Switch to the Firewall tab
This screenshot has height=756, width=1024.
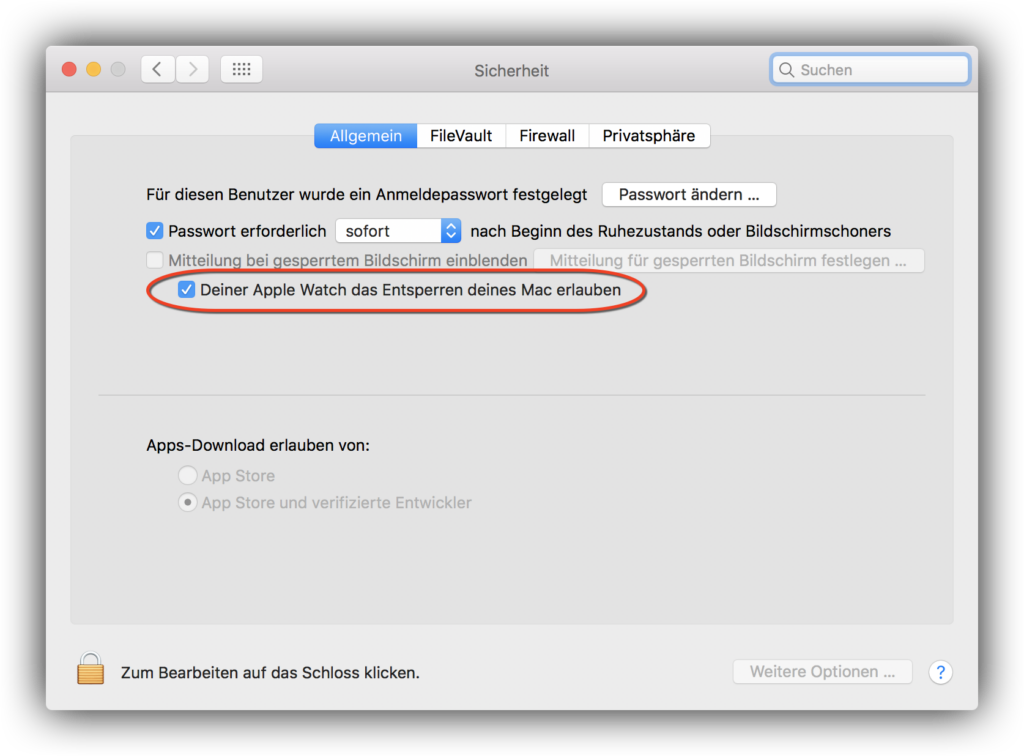(547, 136)
